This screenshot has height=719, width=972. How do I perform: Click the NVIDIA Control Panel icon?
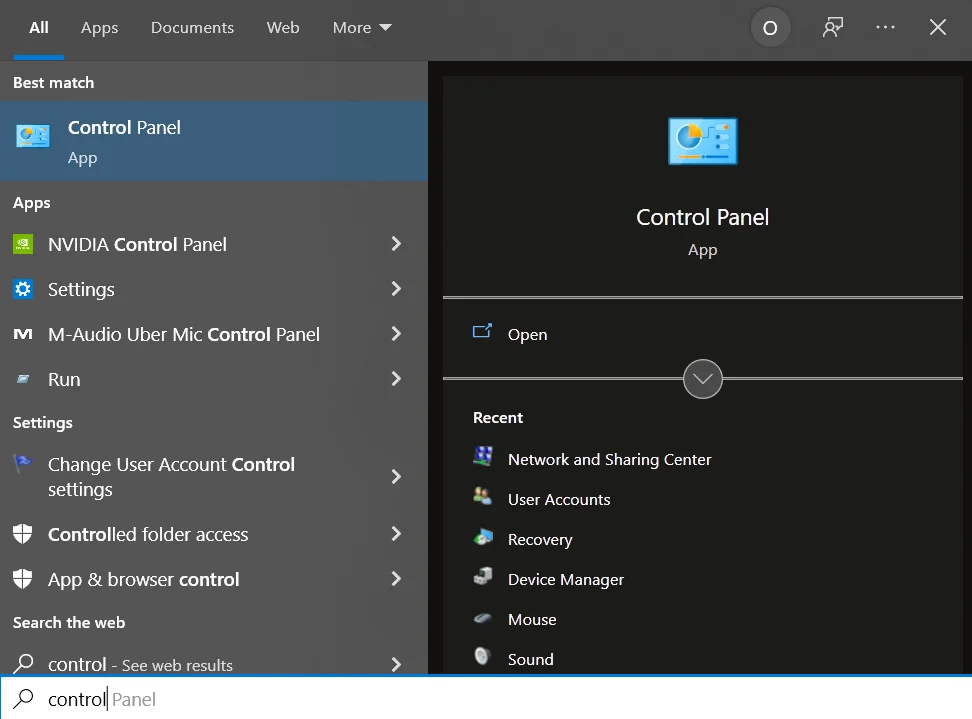[x=23, y=244]
